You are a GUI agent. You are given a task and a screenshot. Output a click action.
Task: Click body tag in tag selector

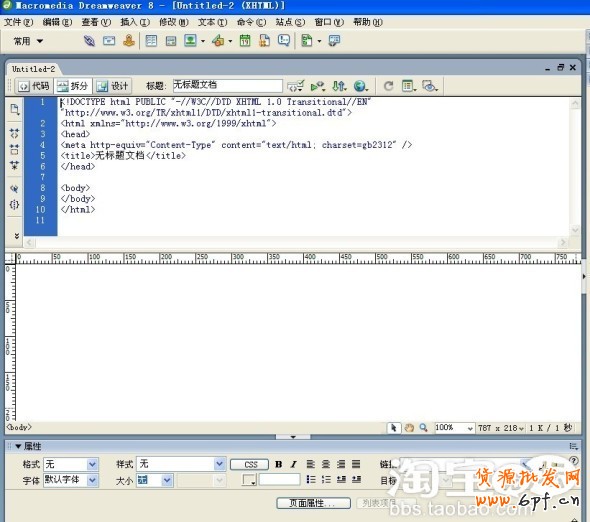(19, 428)
